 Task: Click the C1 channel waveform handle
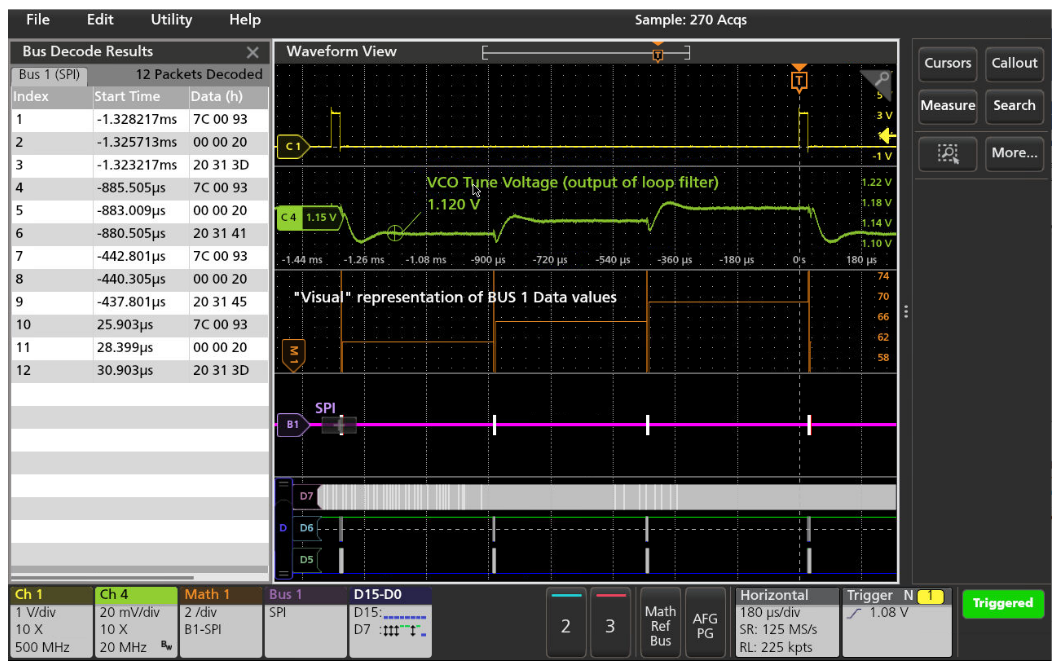pos(292,147)
